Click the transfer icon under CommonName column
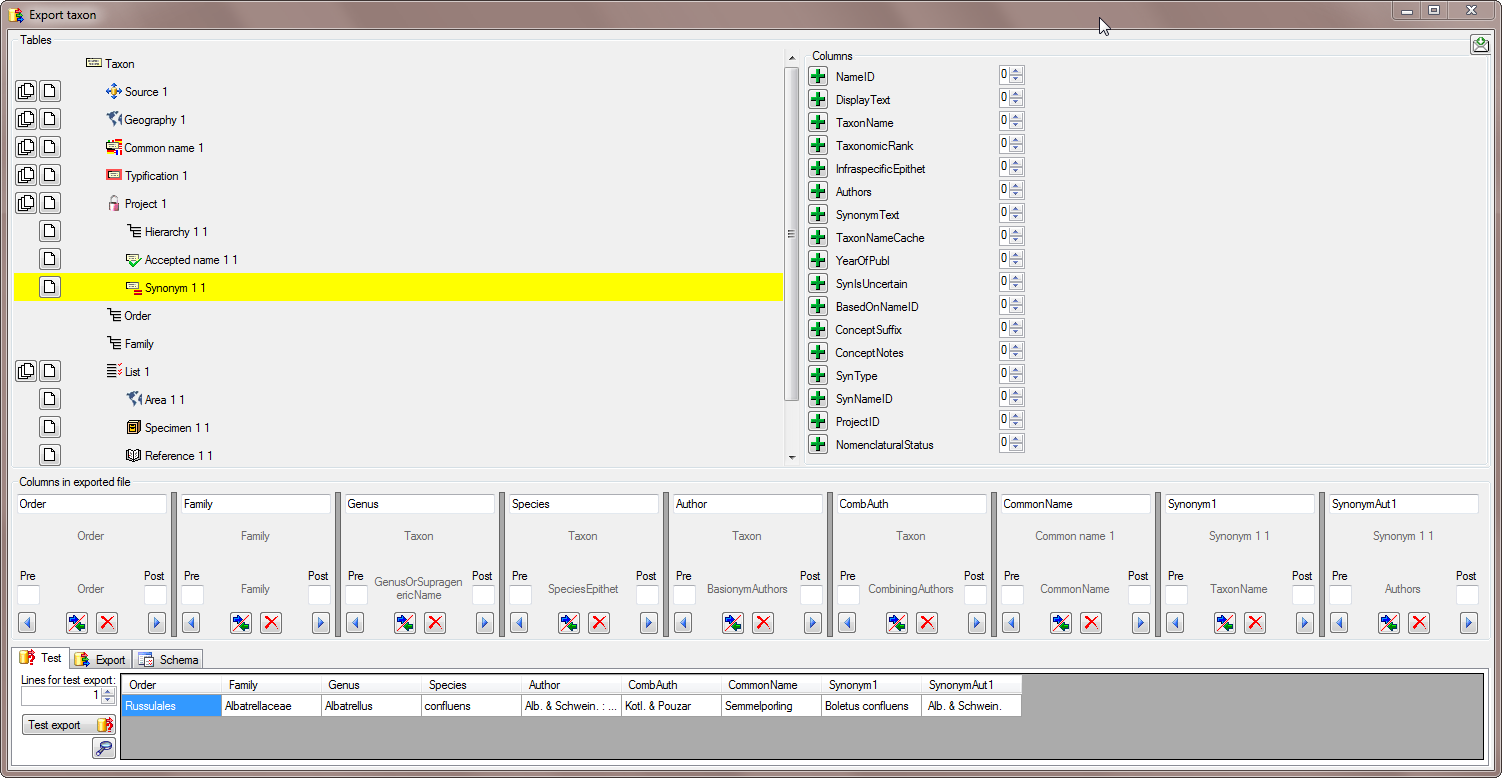The image size is (1502, 778). (1061, 623)
